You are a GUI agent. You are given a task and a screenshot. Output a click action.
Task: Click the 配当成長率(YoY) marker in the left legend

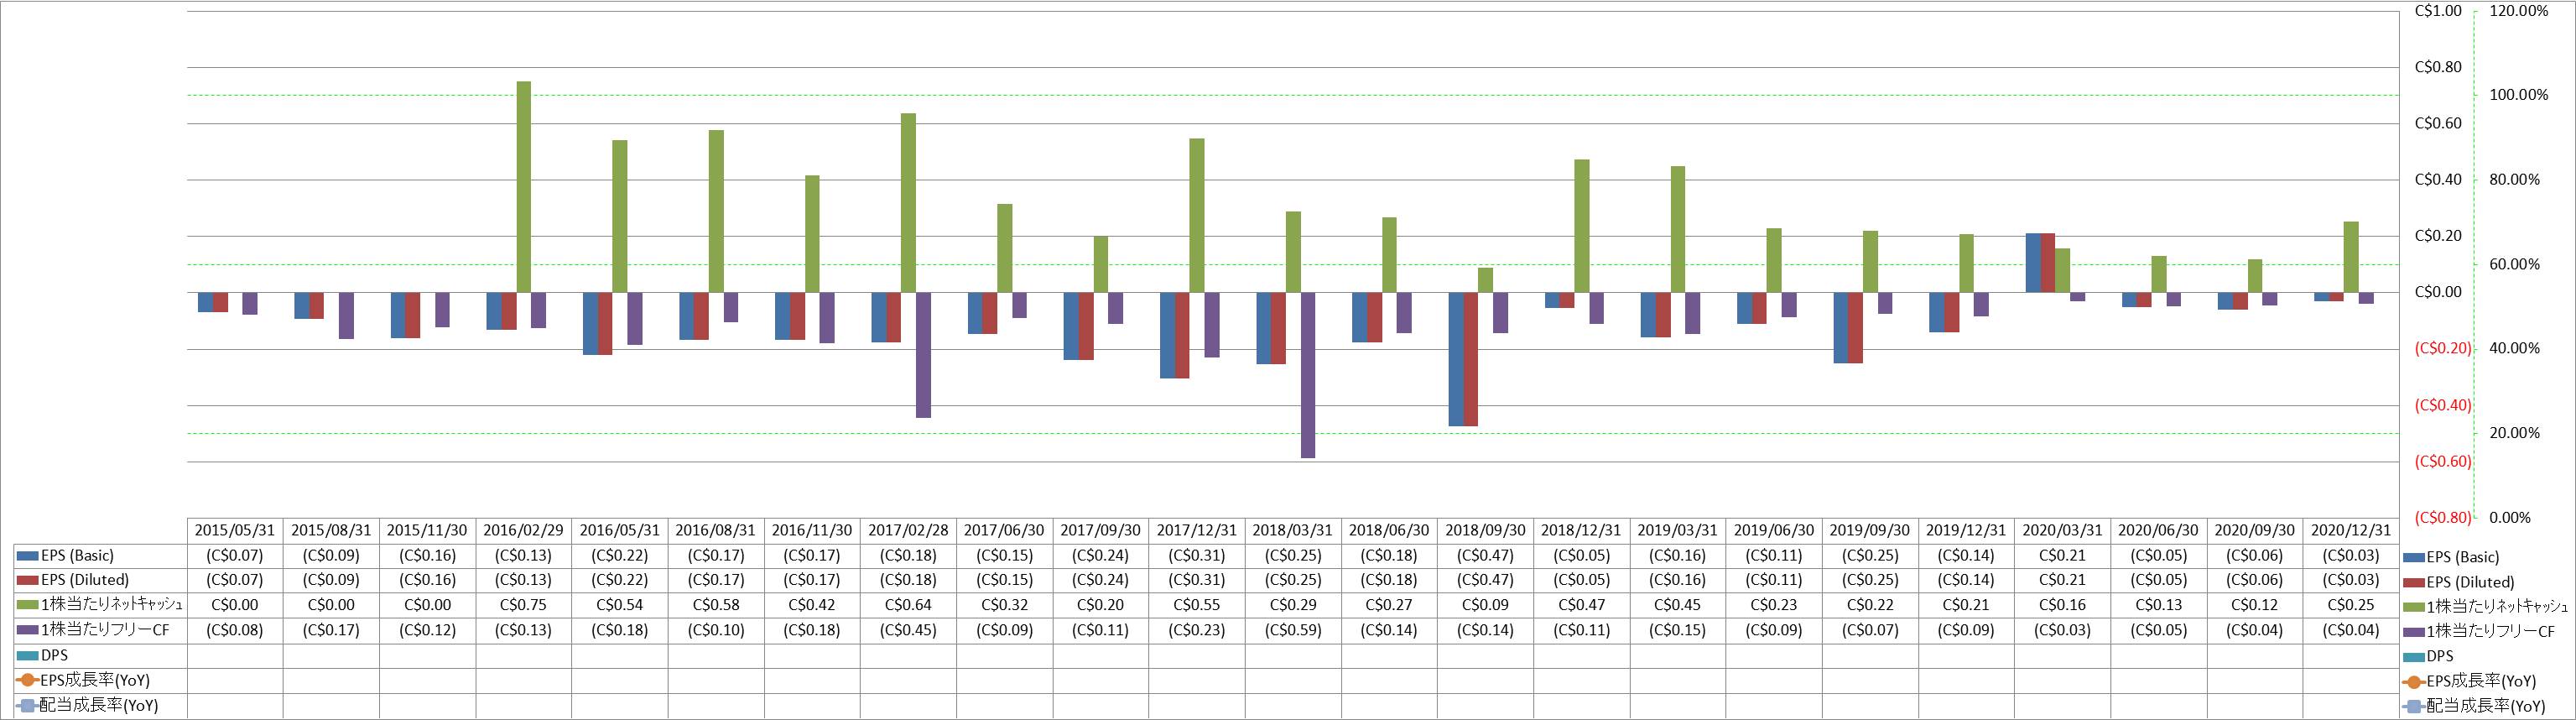click(28, 705)
